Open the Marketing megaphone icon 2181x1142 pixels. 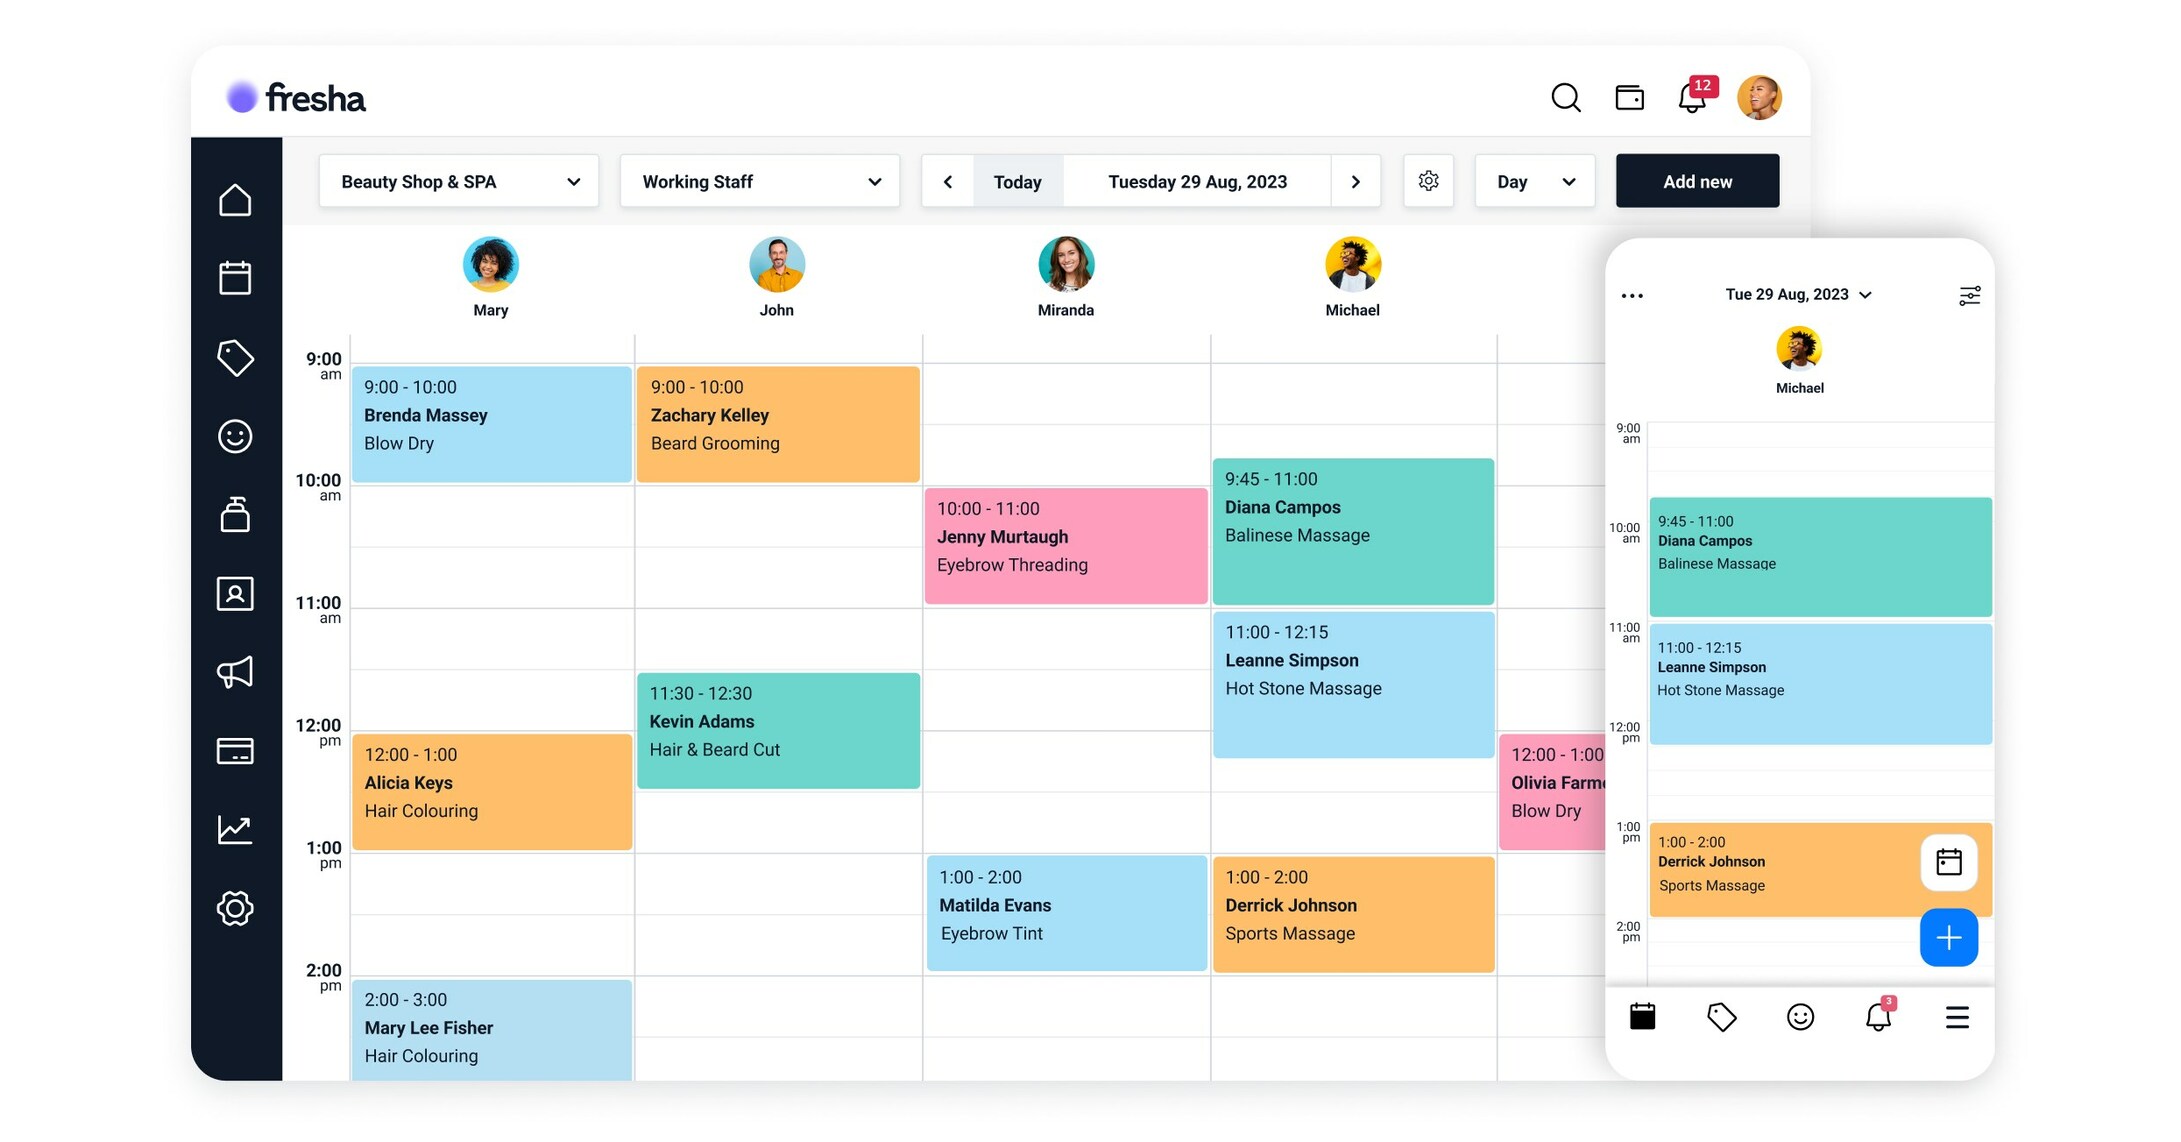point(234,672)
